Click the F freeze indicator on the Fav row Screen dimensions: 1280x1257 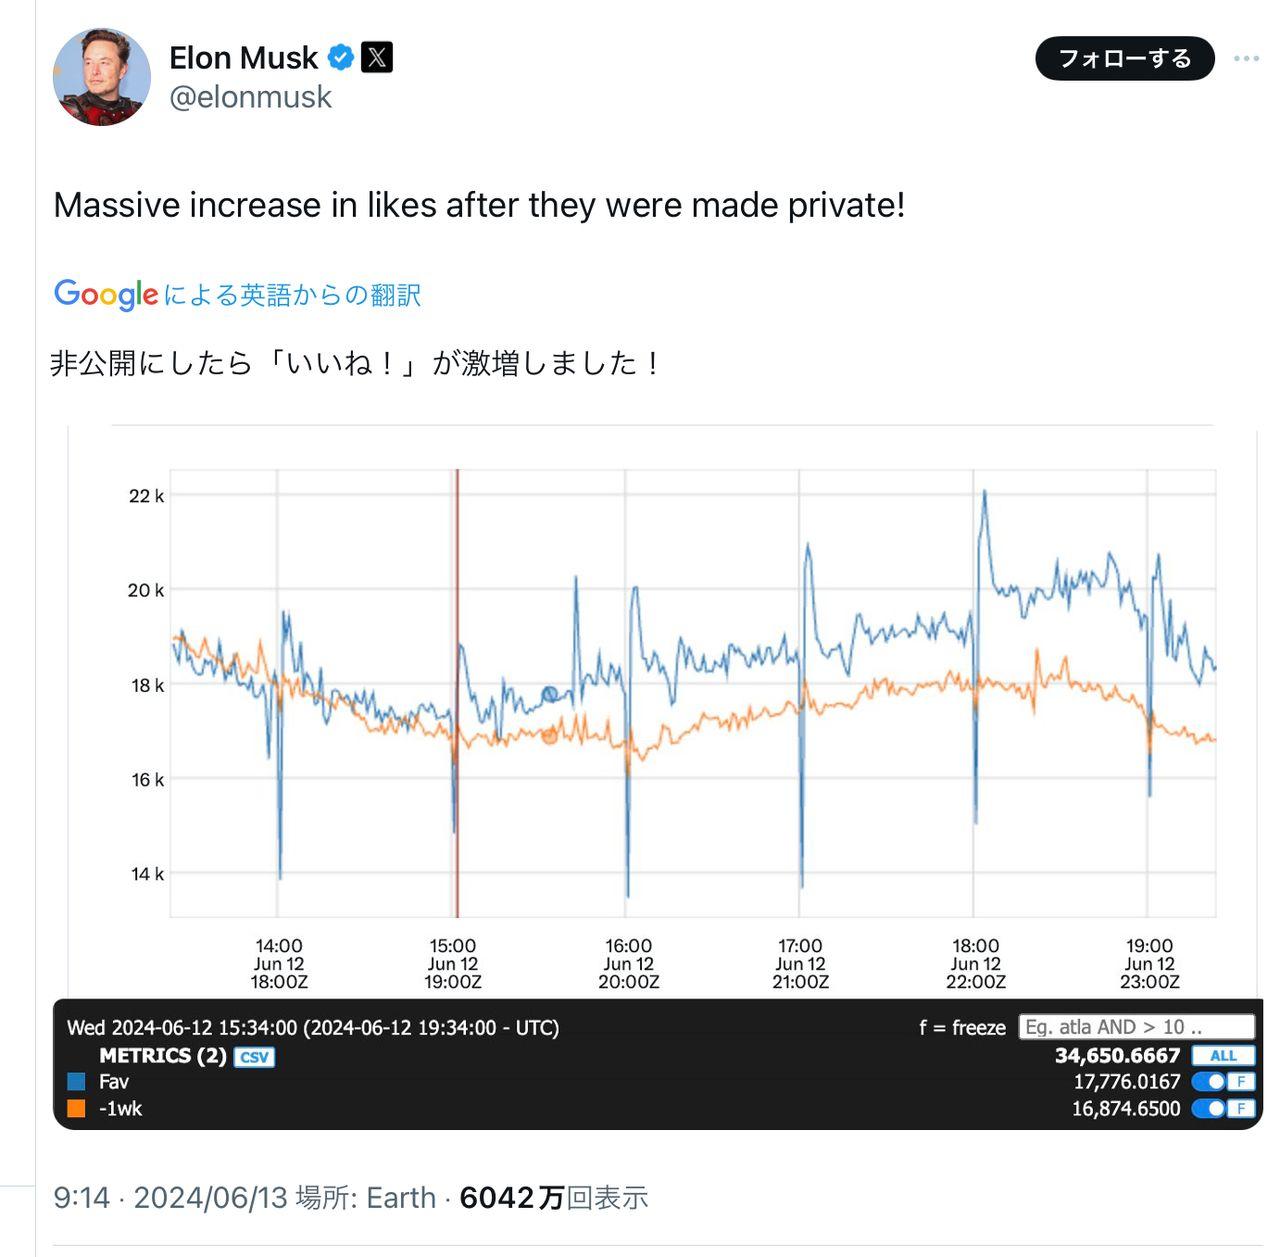click(1240, 1081)
